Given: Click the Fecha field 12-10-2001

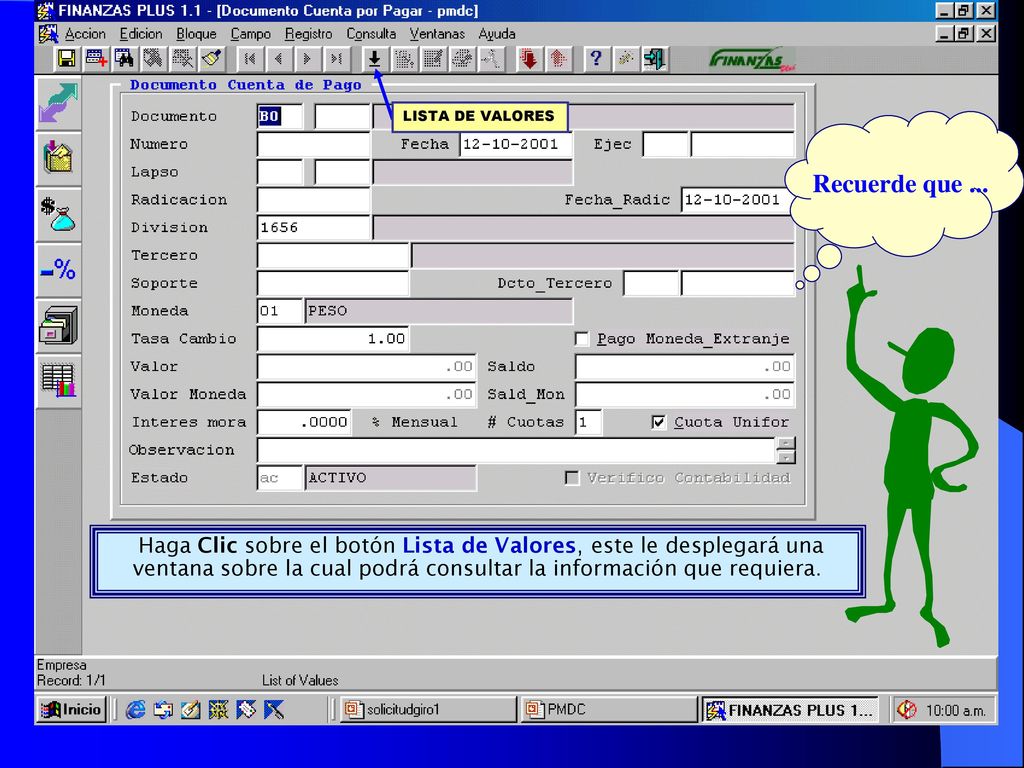Looking at the screenshot, I should pyautogui.click(x=516, y=144).
